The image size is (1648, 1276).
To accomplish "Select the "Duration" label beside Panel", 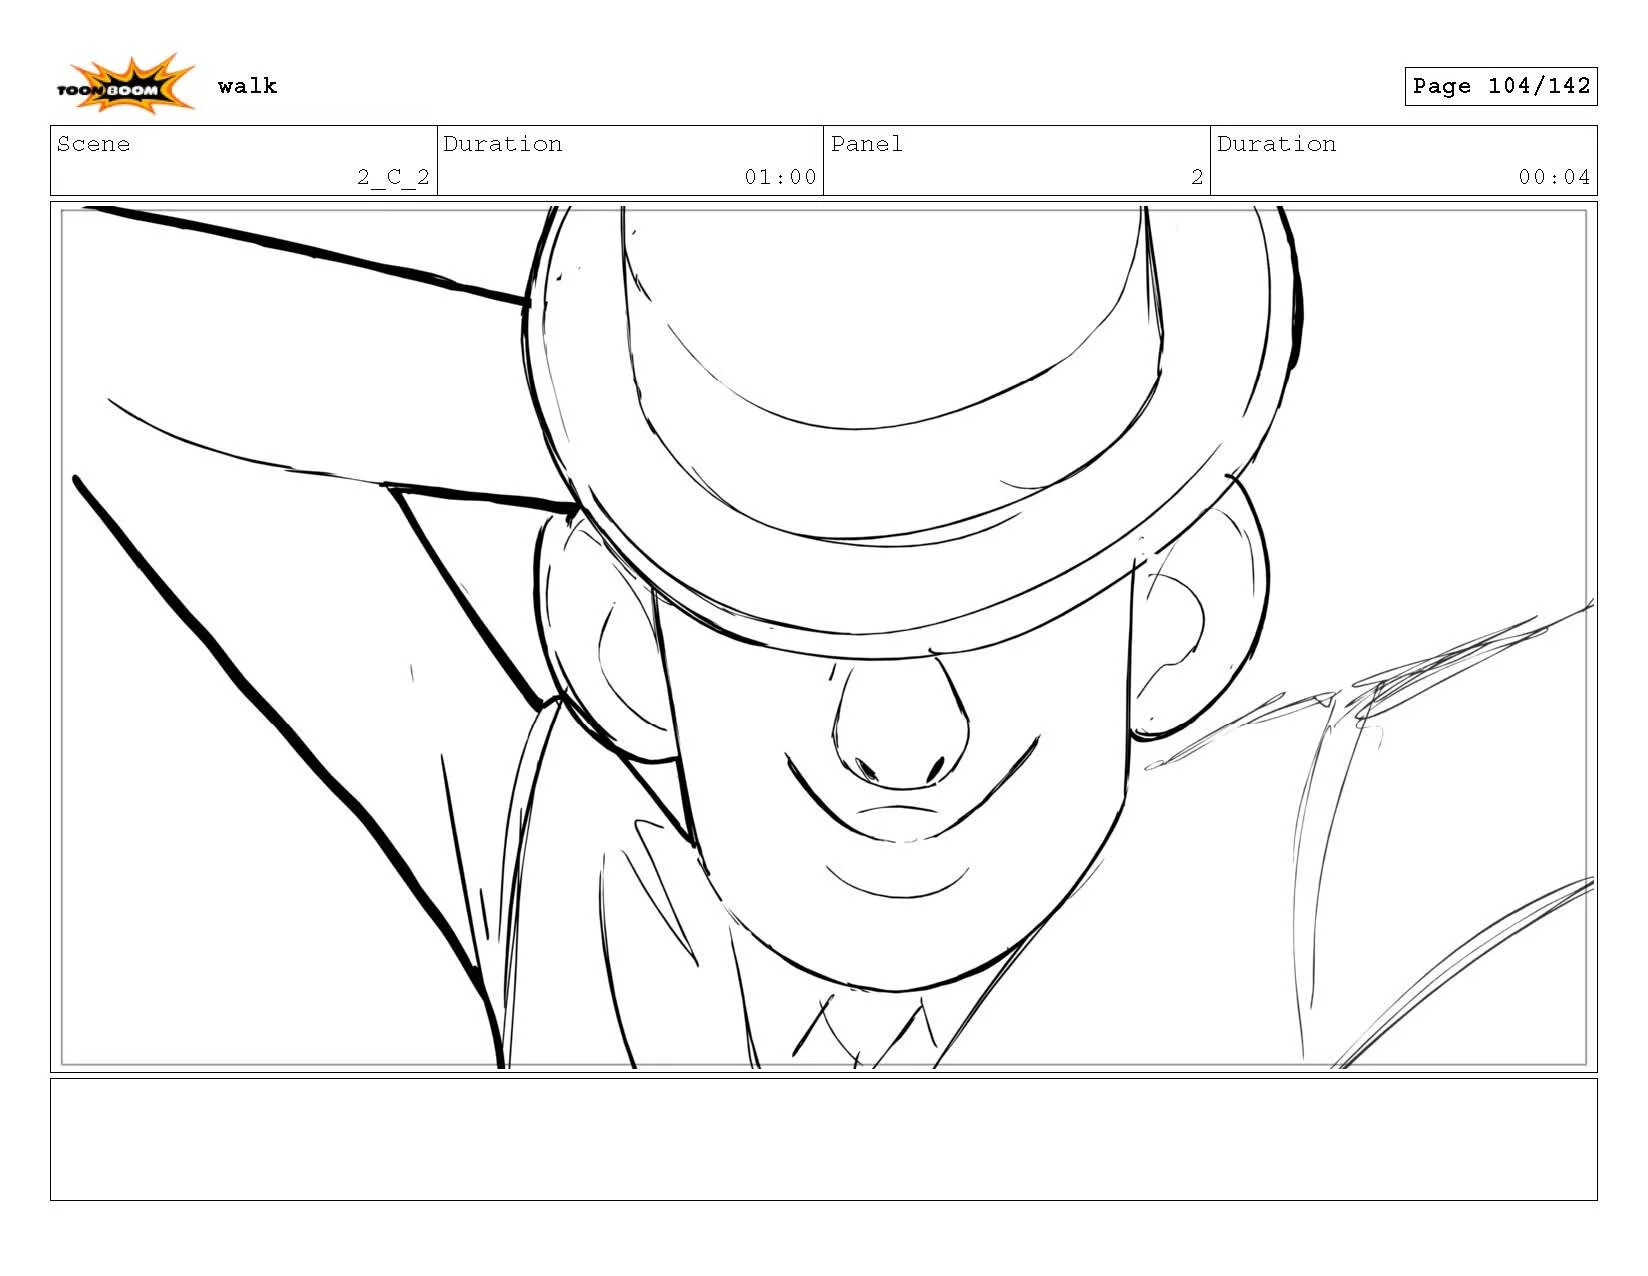I will (1277, 144).
